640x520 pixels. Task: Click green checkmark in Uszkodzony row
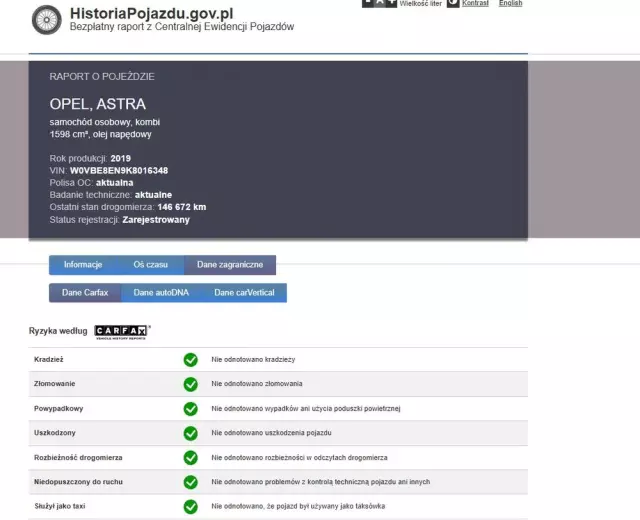tap(190, 433)
